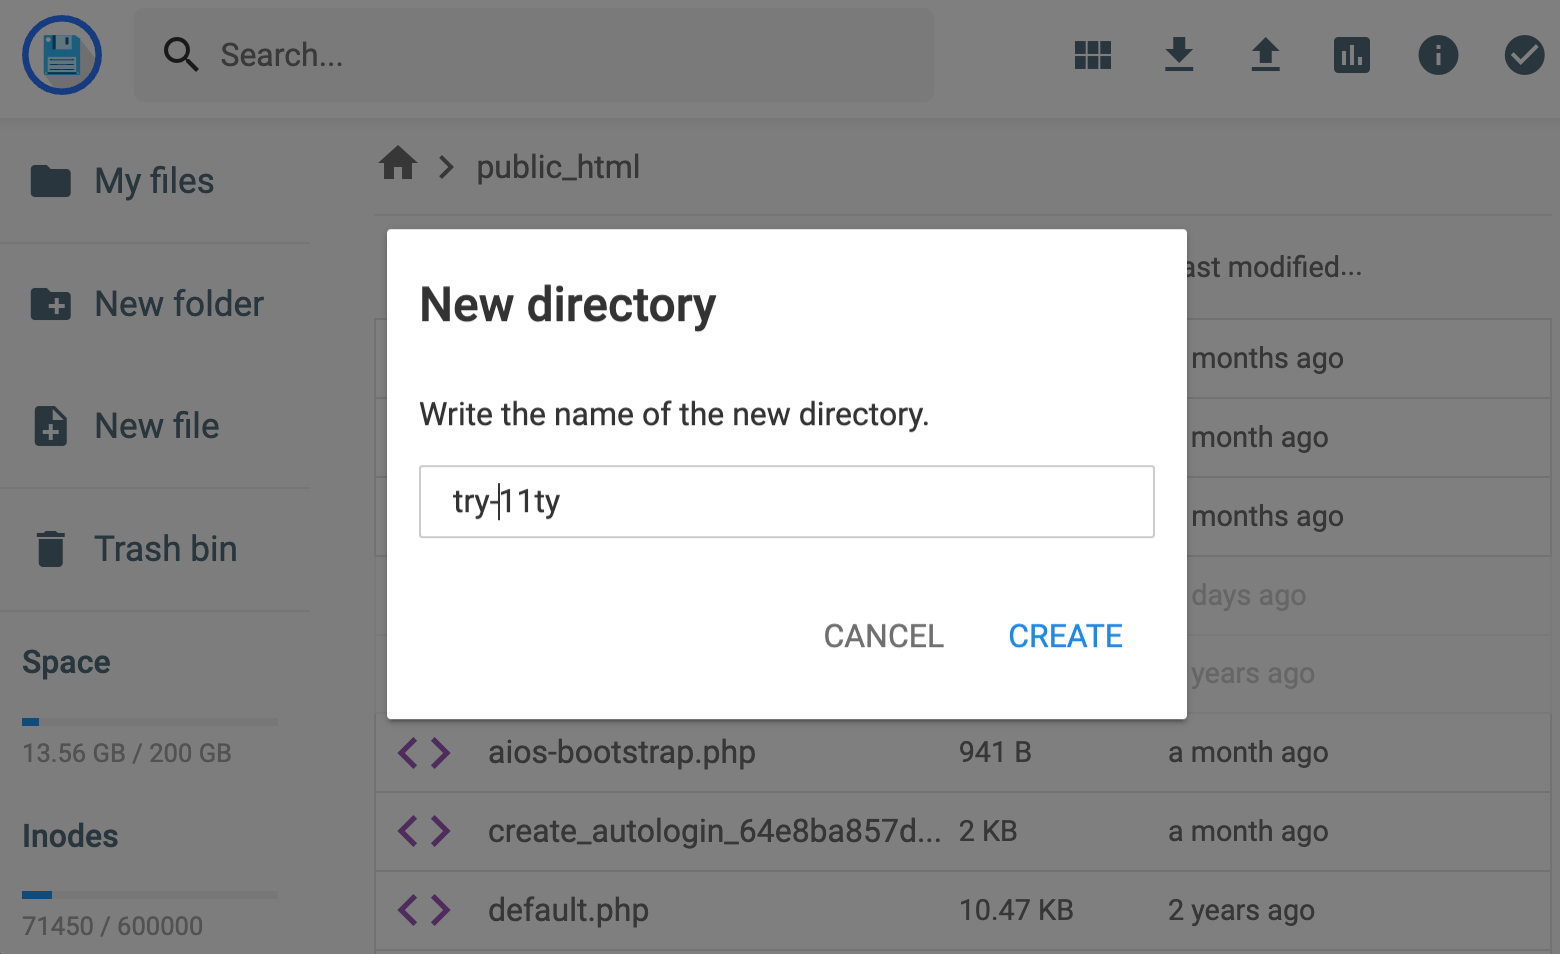1560x954 pixels.
Task: Click the download arrow icon
Action: pos(1179,55)
